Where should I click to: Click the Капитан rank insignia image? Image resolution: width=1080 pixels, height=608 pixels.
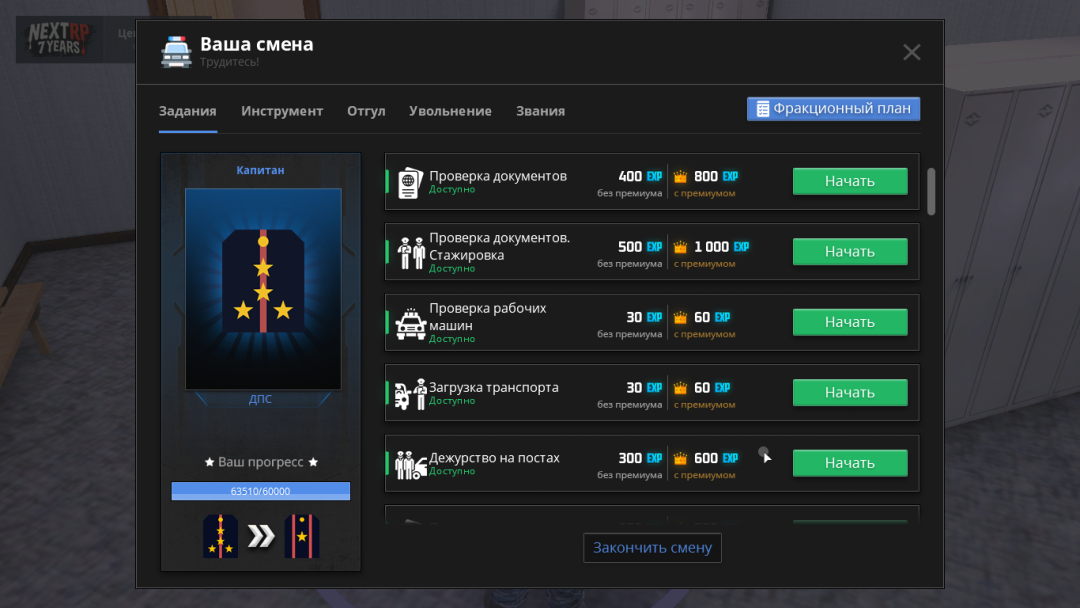(263, 288)
